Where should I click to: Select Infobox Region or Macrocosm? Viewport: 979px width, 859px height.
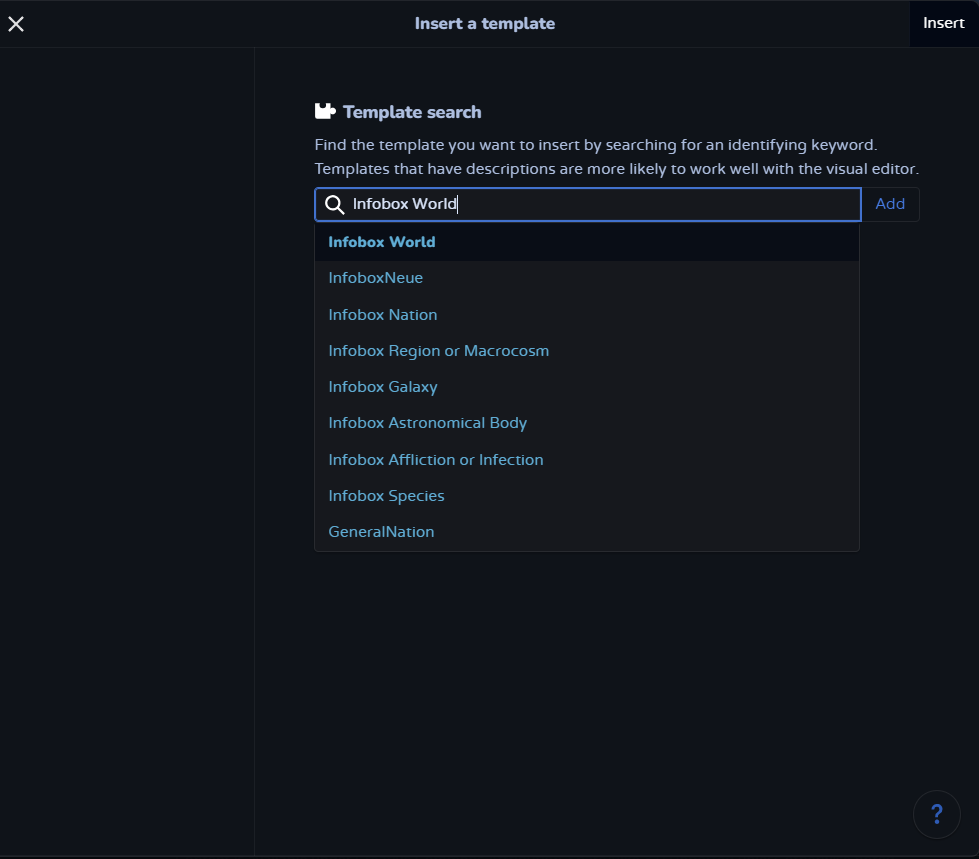click(x=439, y=351)
